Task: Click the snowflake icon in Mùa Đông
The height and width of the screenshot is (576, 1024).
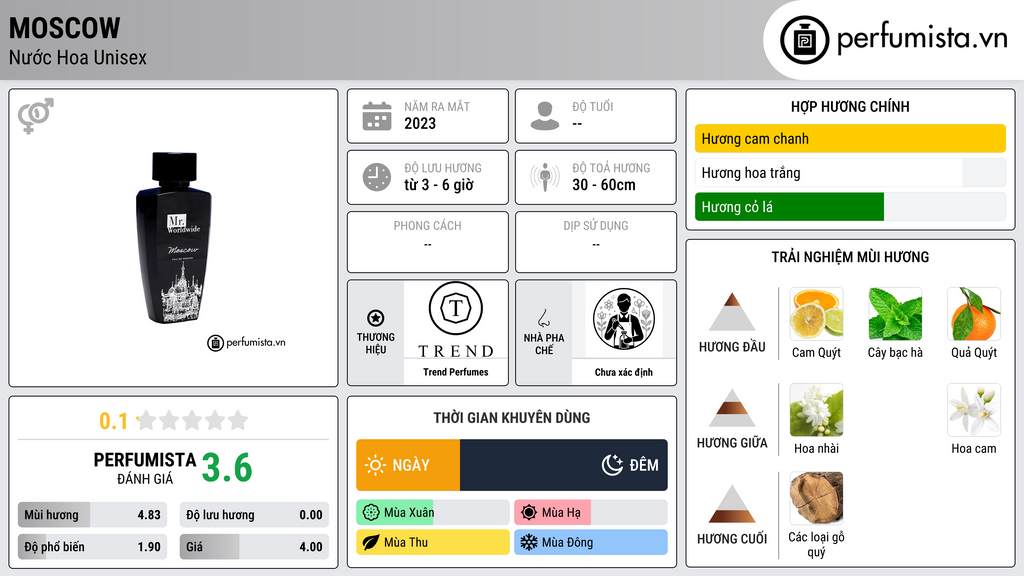Action: coord(529,542)
